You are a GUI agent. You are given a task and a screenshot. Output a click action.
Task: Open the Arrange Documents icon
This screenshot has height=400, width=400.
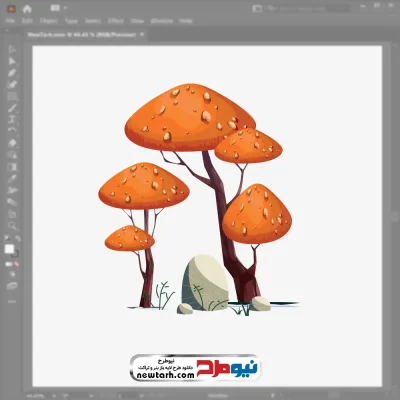pyautogui.click(x=54, y=8)
